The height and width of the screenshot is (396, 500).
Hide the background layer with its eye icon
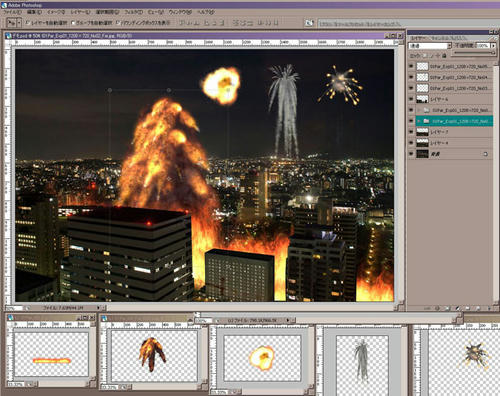coord(411,154)
